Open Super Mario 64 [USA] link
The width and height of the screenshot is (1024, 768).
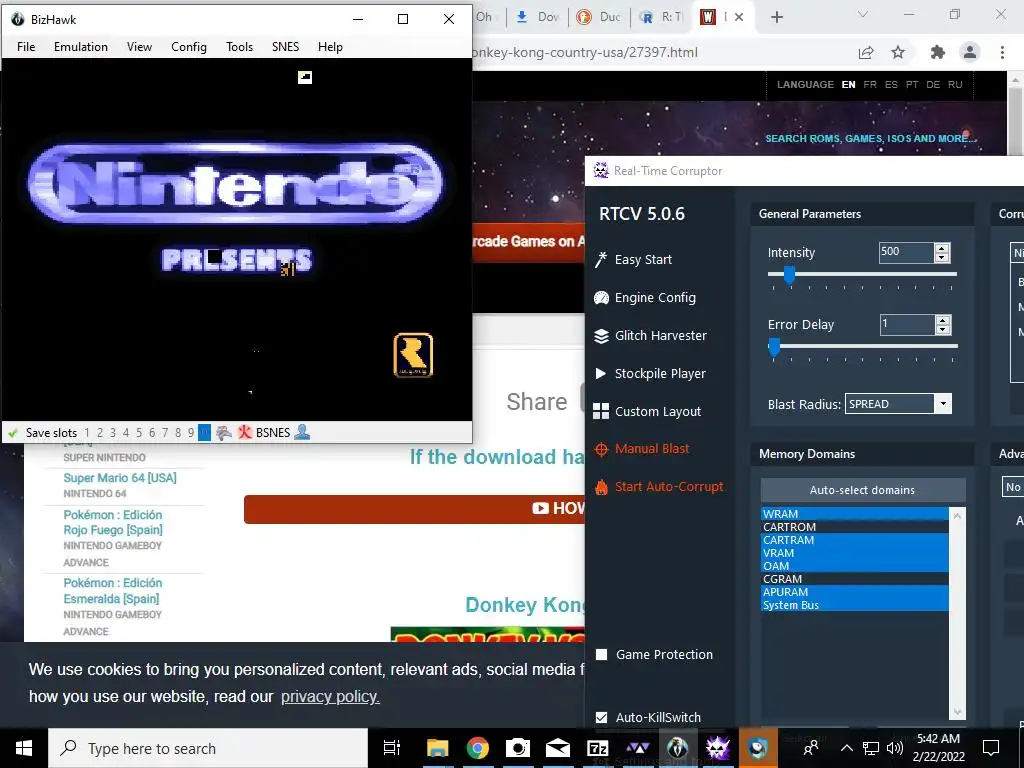120,478
